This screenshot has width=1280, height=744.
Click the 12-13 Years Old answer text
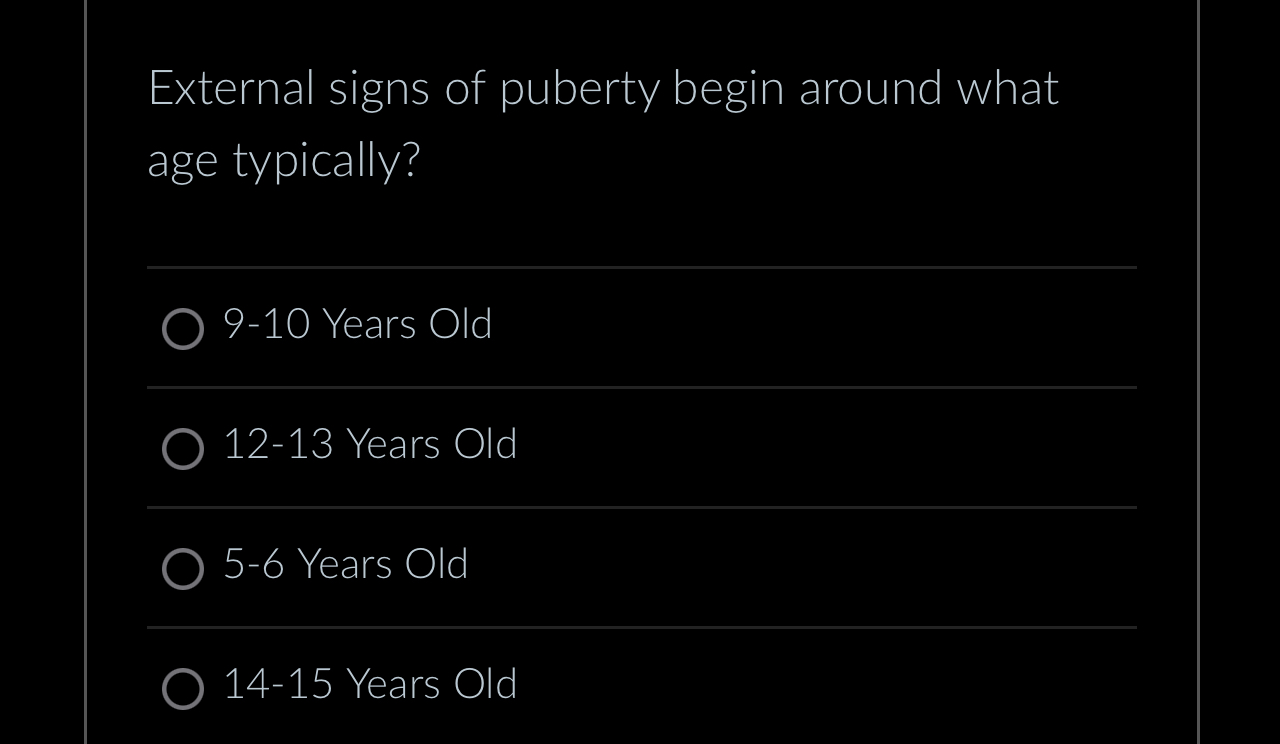click(369, 444)
